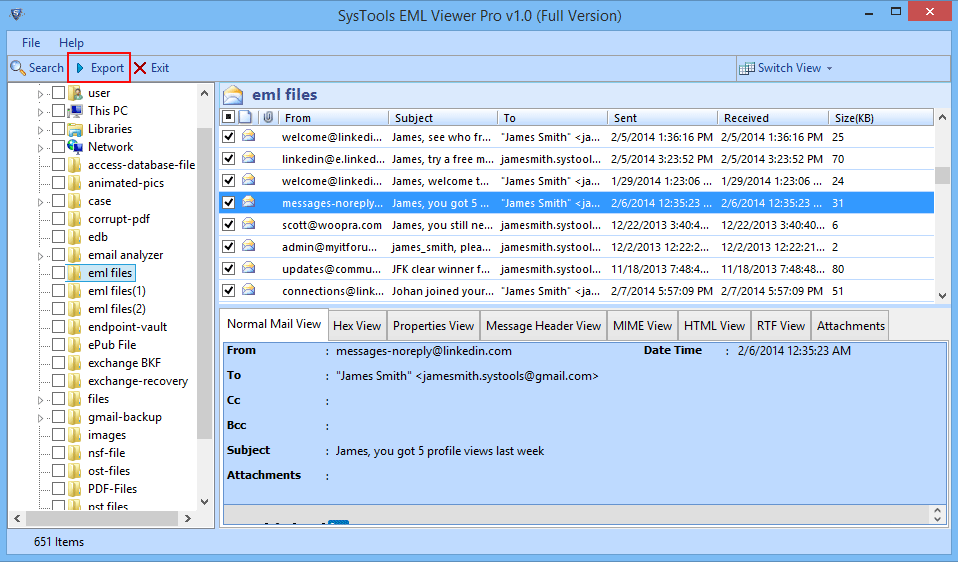The width and height of the screenshot is (958, 562).
Task: Click envelope icon of connections@link email
Action: coord(249,290)
